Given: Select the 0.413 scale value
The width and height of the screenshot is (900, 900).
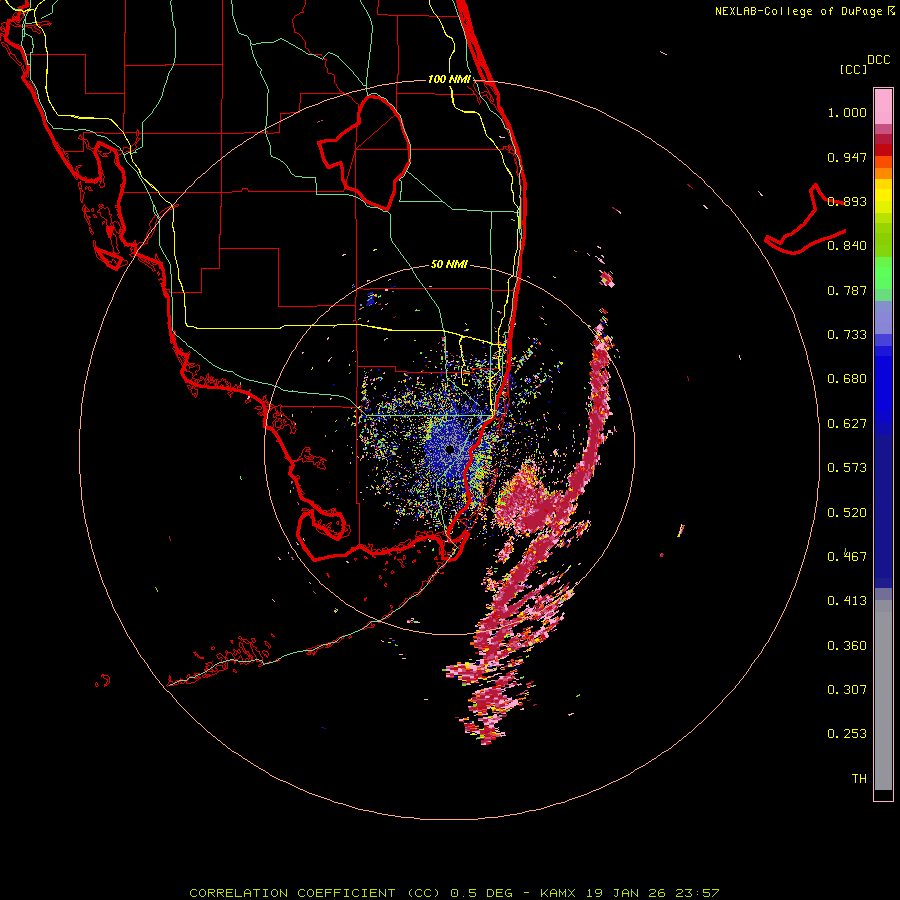Looking at the screenshot, I should 847,601.
